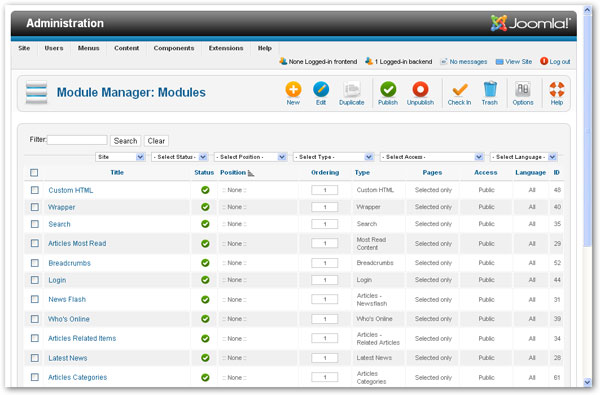Click the red Unpublish toolbar icon
600x395 pixels.
tap(420, 90)
